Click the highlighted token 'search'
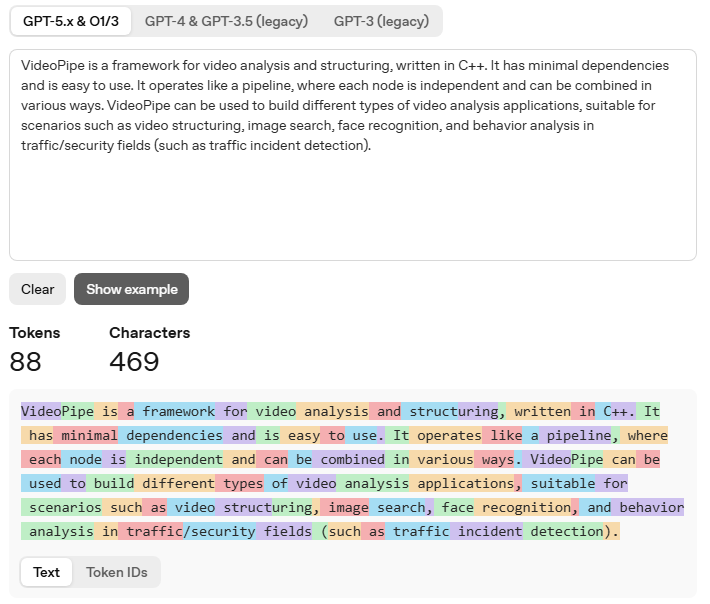Screen dimensions: 710x604 pos(397,507)
